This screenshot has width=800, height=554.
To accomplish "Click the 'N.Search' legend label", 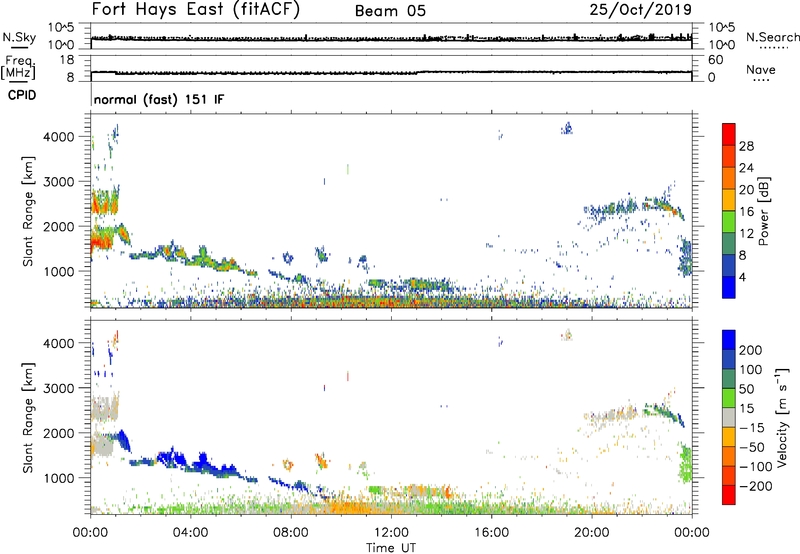I will (x=772, y=37).
